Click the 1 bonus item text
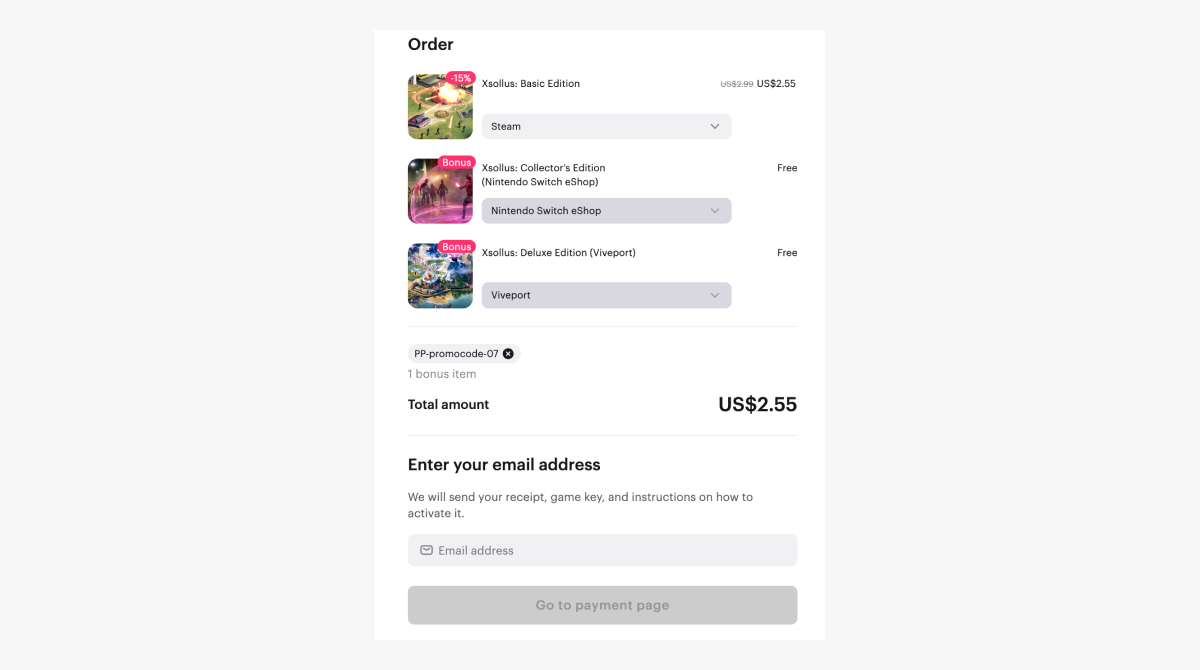The width and height of the screenshot is (1200, 670). 442,374
